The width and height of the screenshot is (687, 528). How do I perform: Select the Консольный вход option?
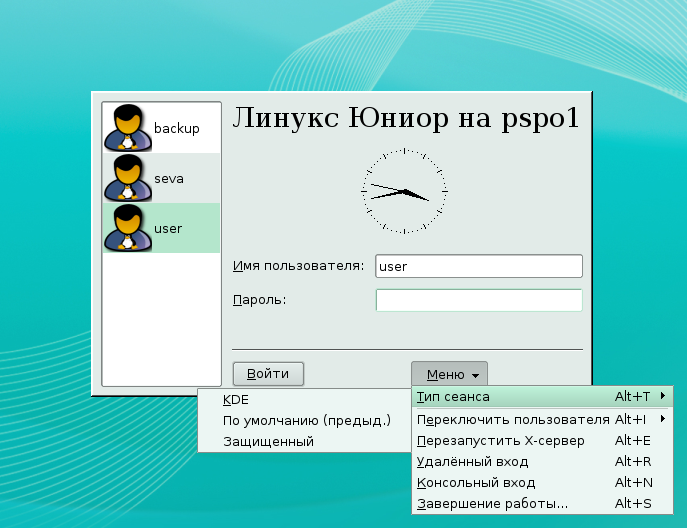point(472,482)
